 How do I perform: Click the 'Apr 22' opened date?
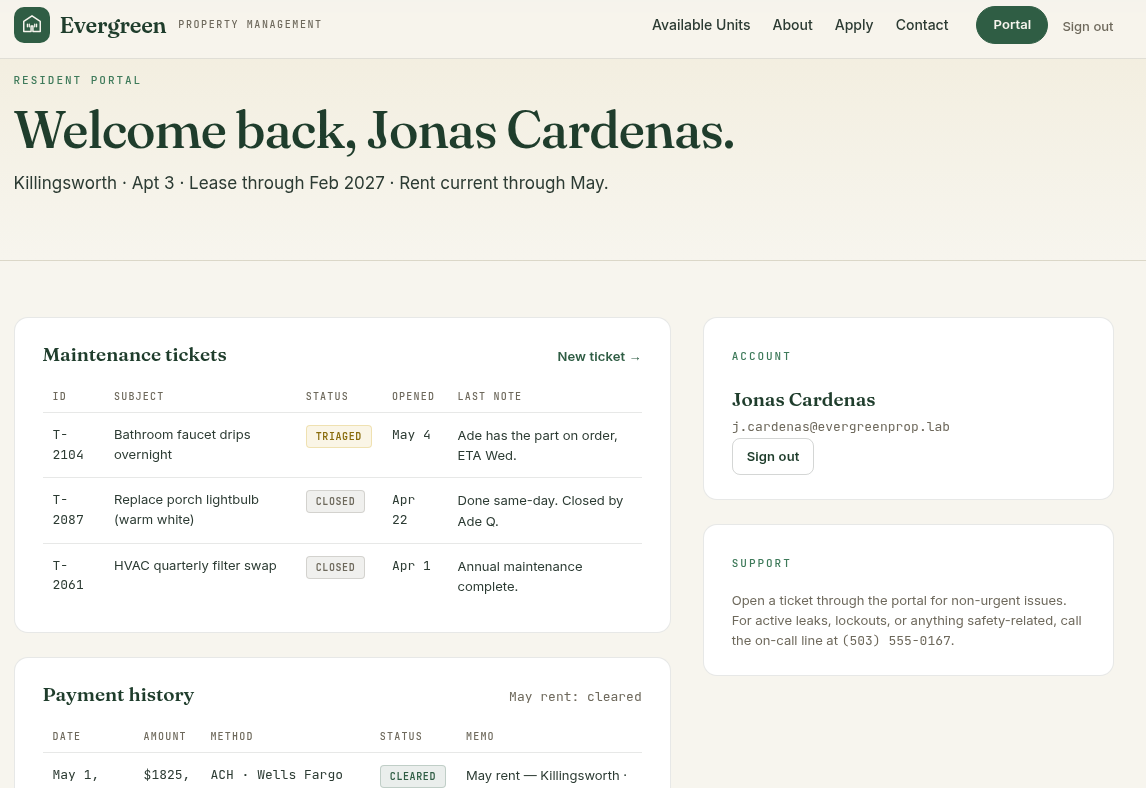tap(403, 509)
